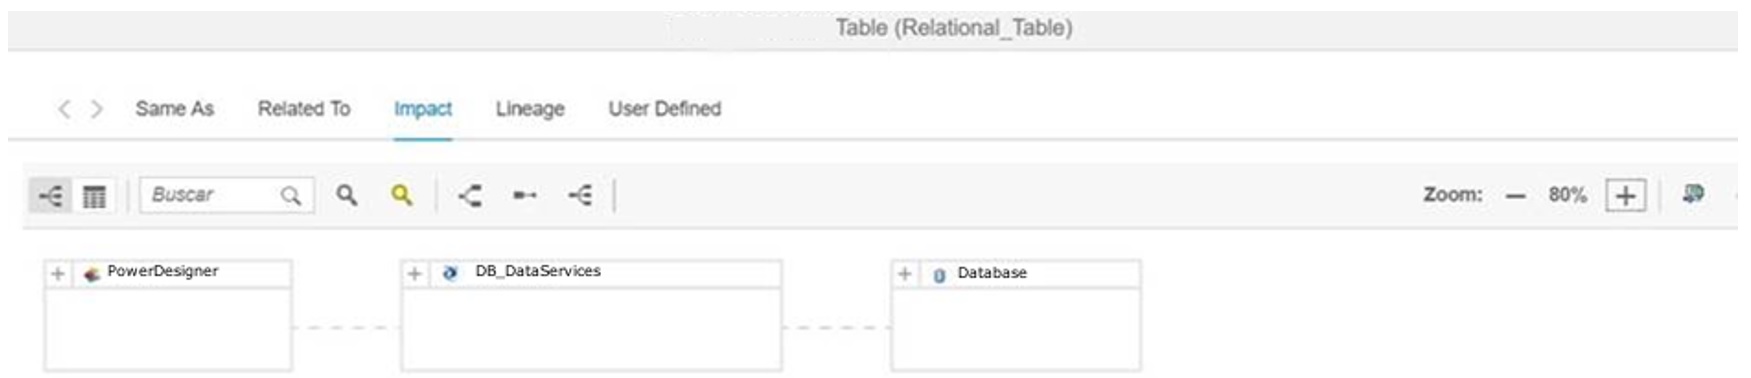Click the black magnifier search icon
1751x378 pixels.
pyautogui.click(x=346, y=195)
